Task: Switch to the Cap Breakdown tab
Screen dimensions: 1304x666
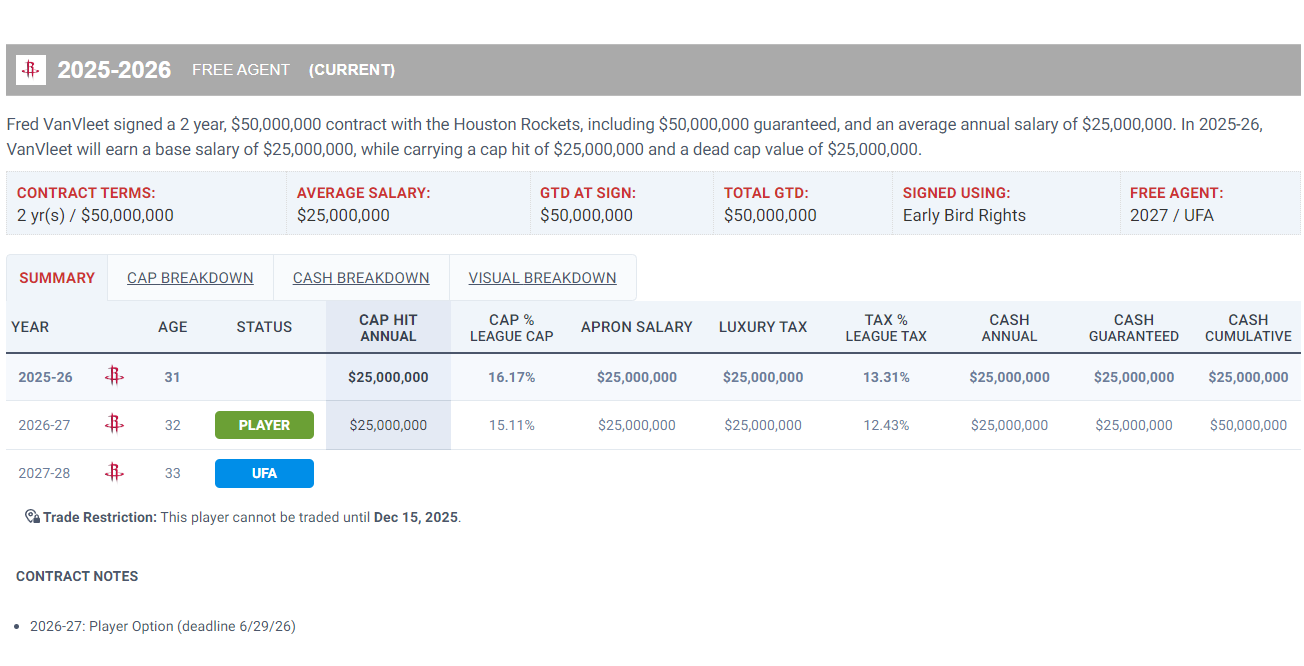Action: click(190, 278)
